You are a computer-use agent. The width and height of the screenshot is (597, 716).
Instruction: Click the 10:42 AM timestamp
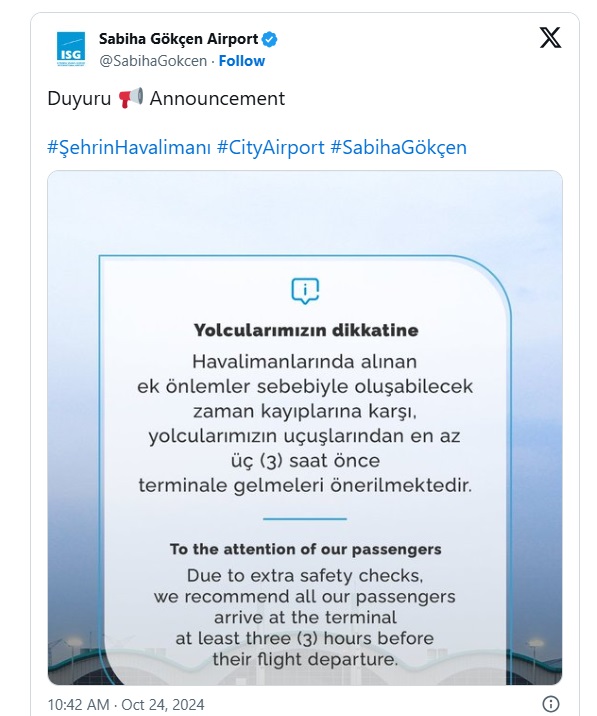(x=79, y=705)
